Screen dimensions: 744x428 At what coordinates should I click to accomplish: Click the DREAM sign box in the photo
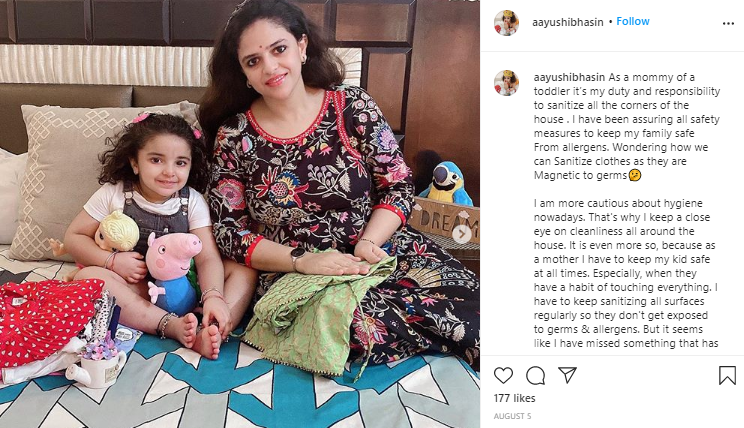(444, 221)
